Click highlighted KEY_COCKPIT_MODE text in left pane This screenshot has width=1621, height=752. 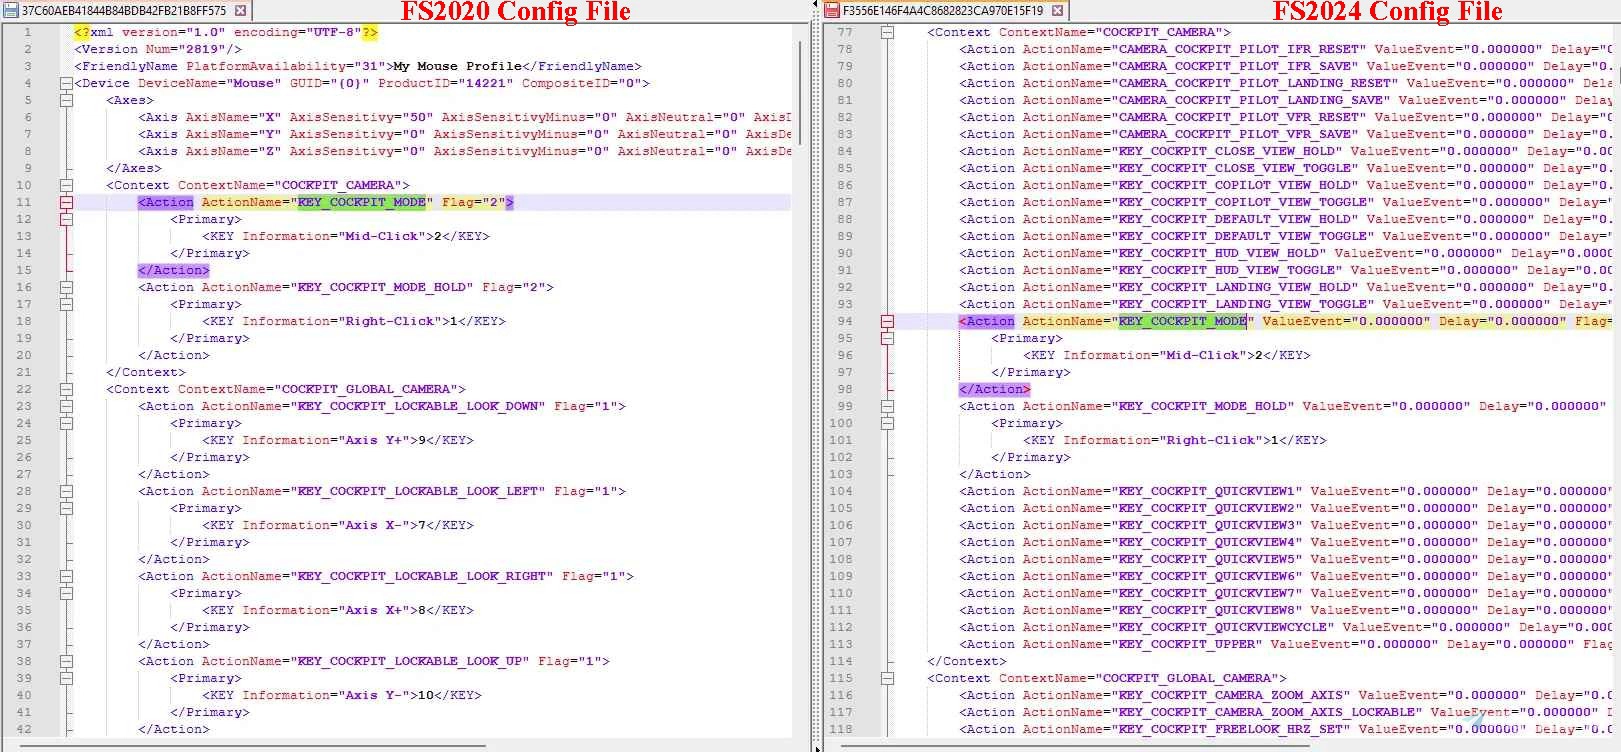[361, 202]
